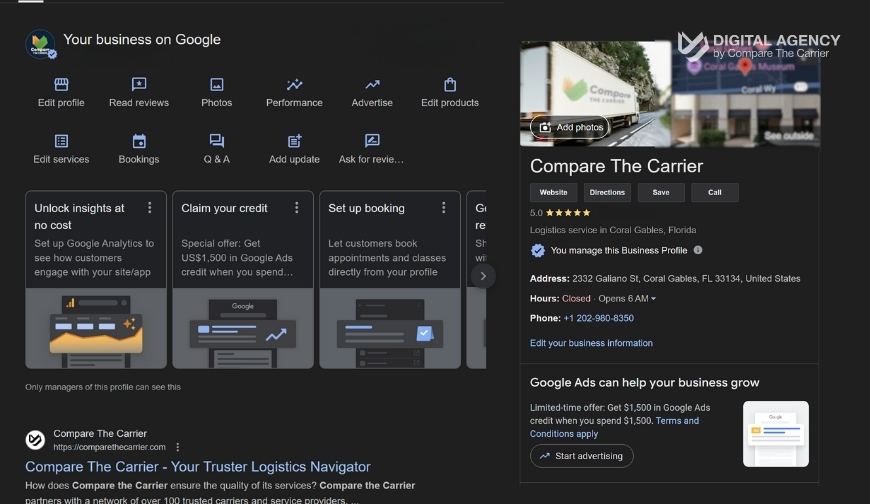Open the Claim your credit card options menu
870x504 pixels.
coord(297,208)
